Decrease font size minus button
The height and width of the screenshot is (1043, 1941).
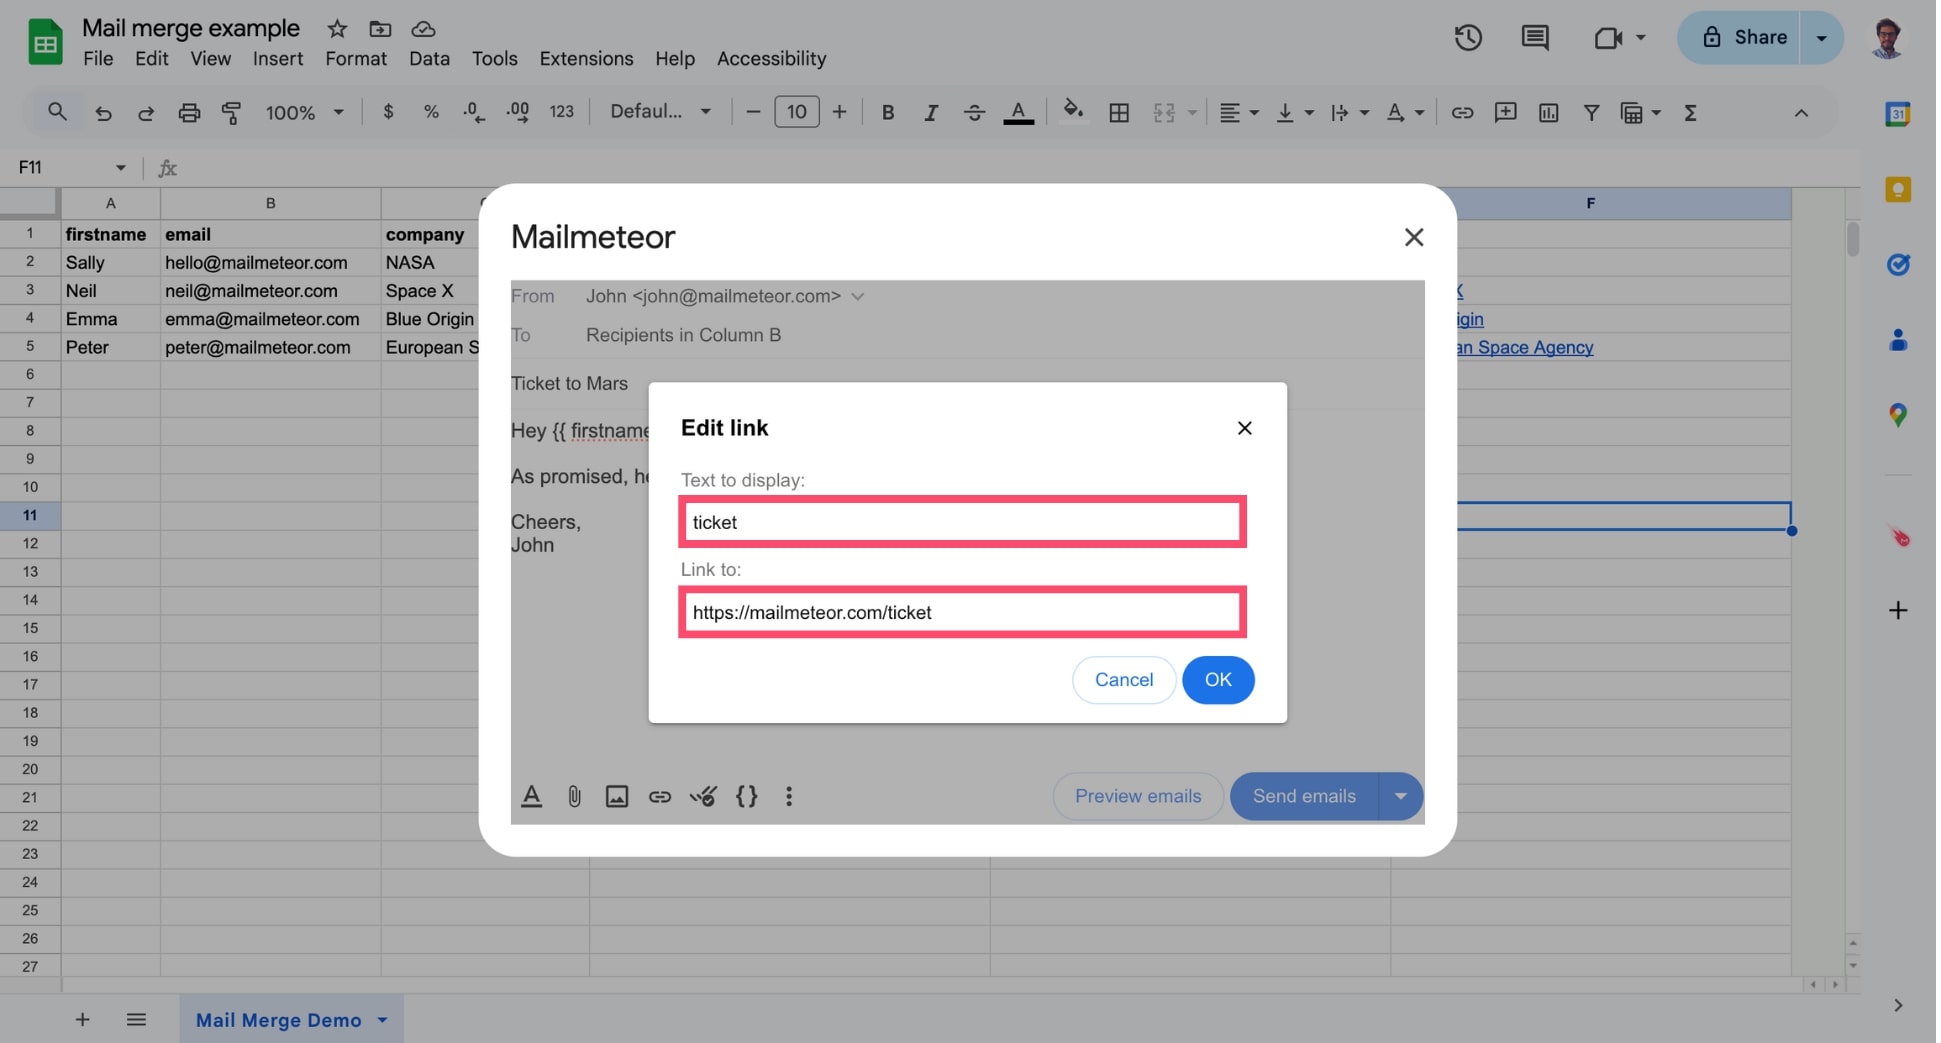753,112
